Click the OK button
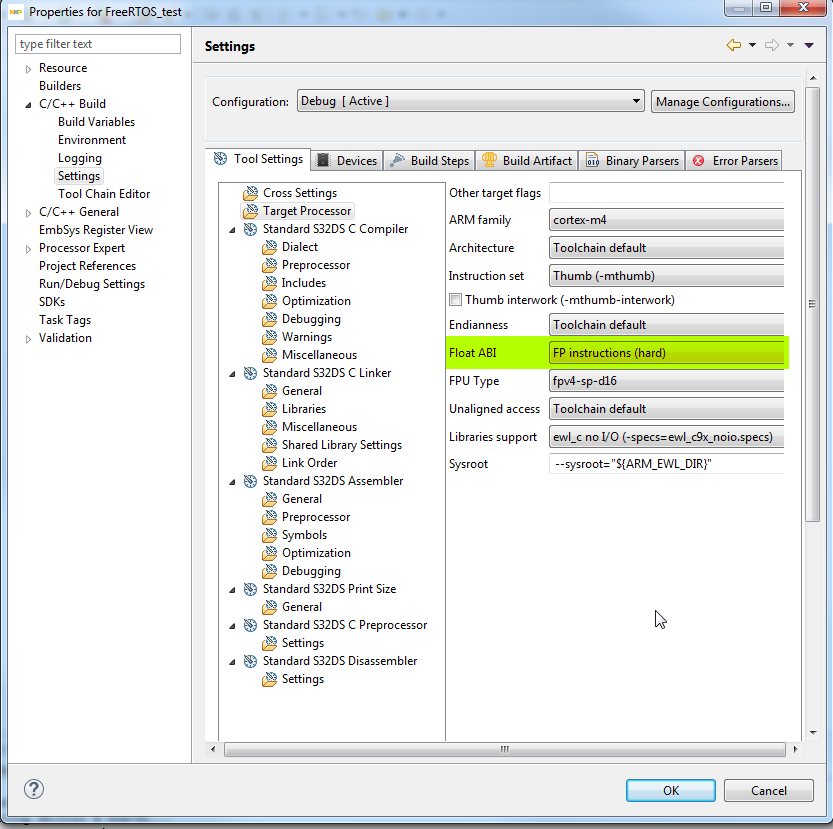Screen dimensions: 833x829 point(670,790)
